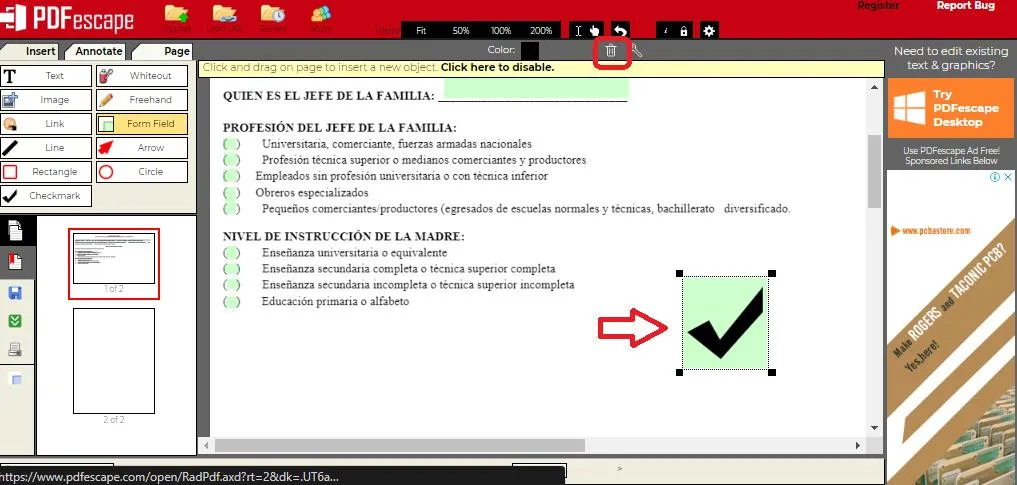
Task: Click the Upload folder icon
Action: (x=176, y=14)
